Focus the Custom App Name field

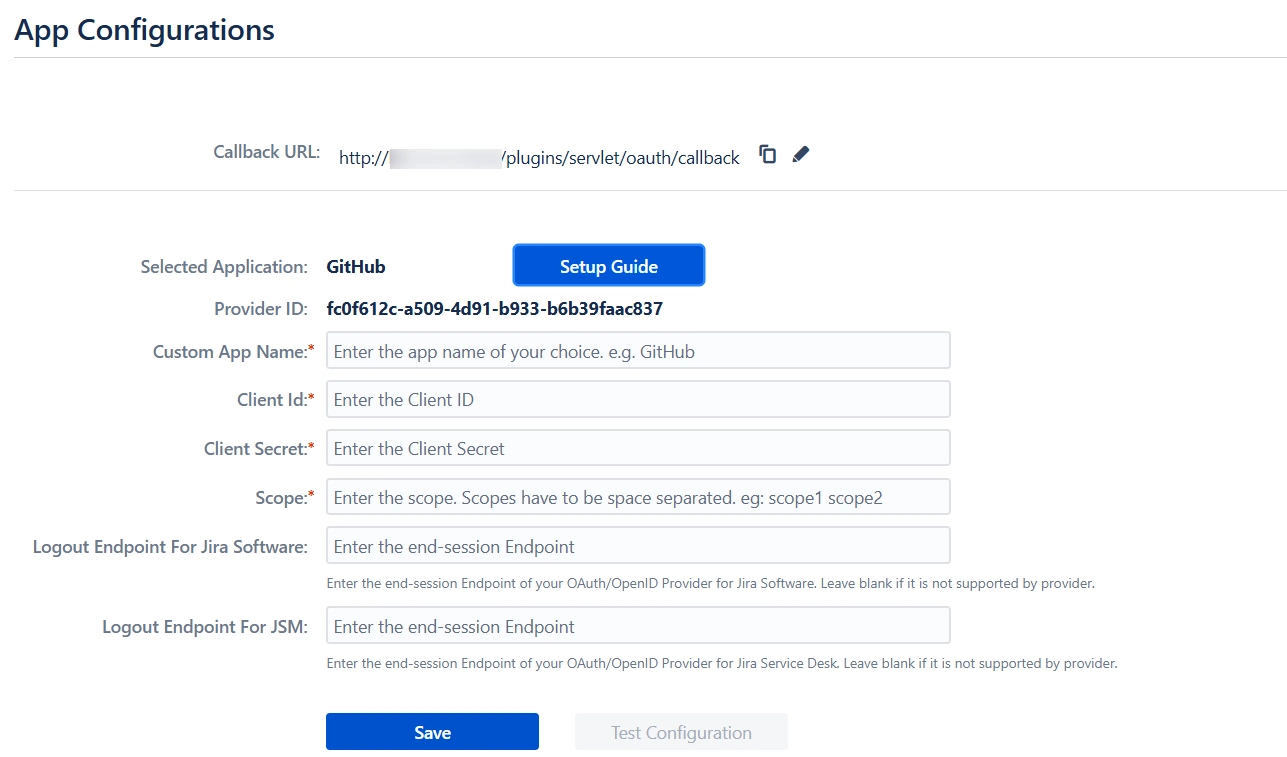(x=638, y=351)
